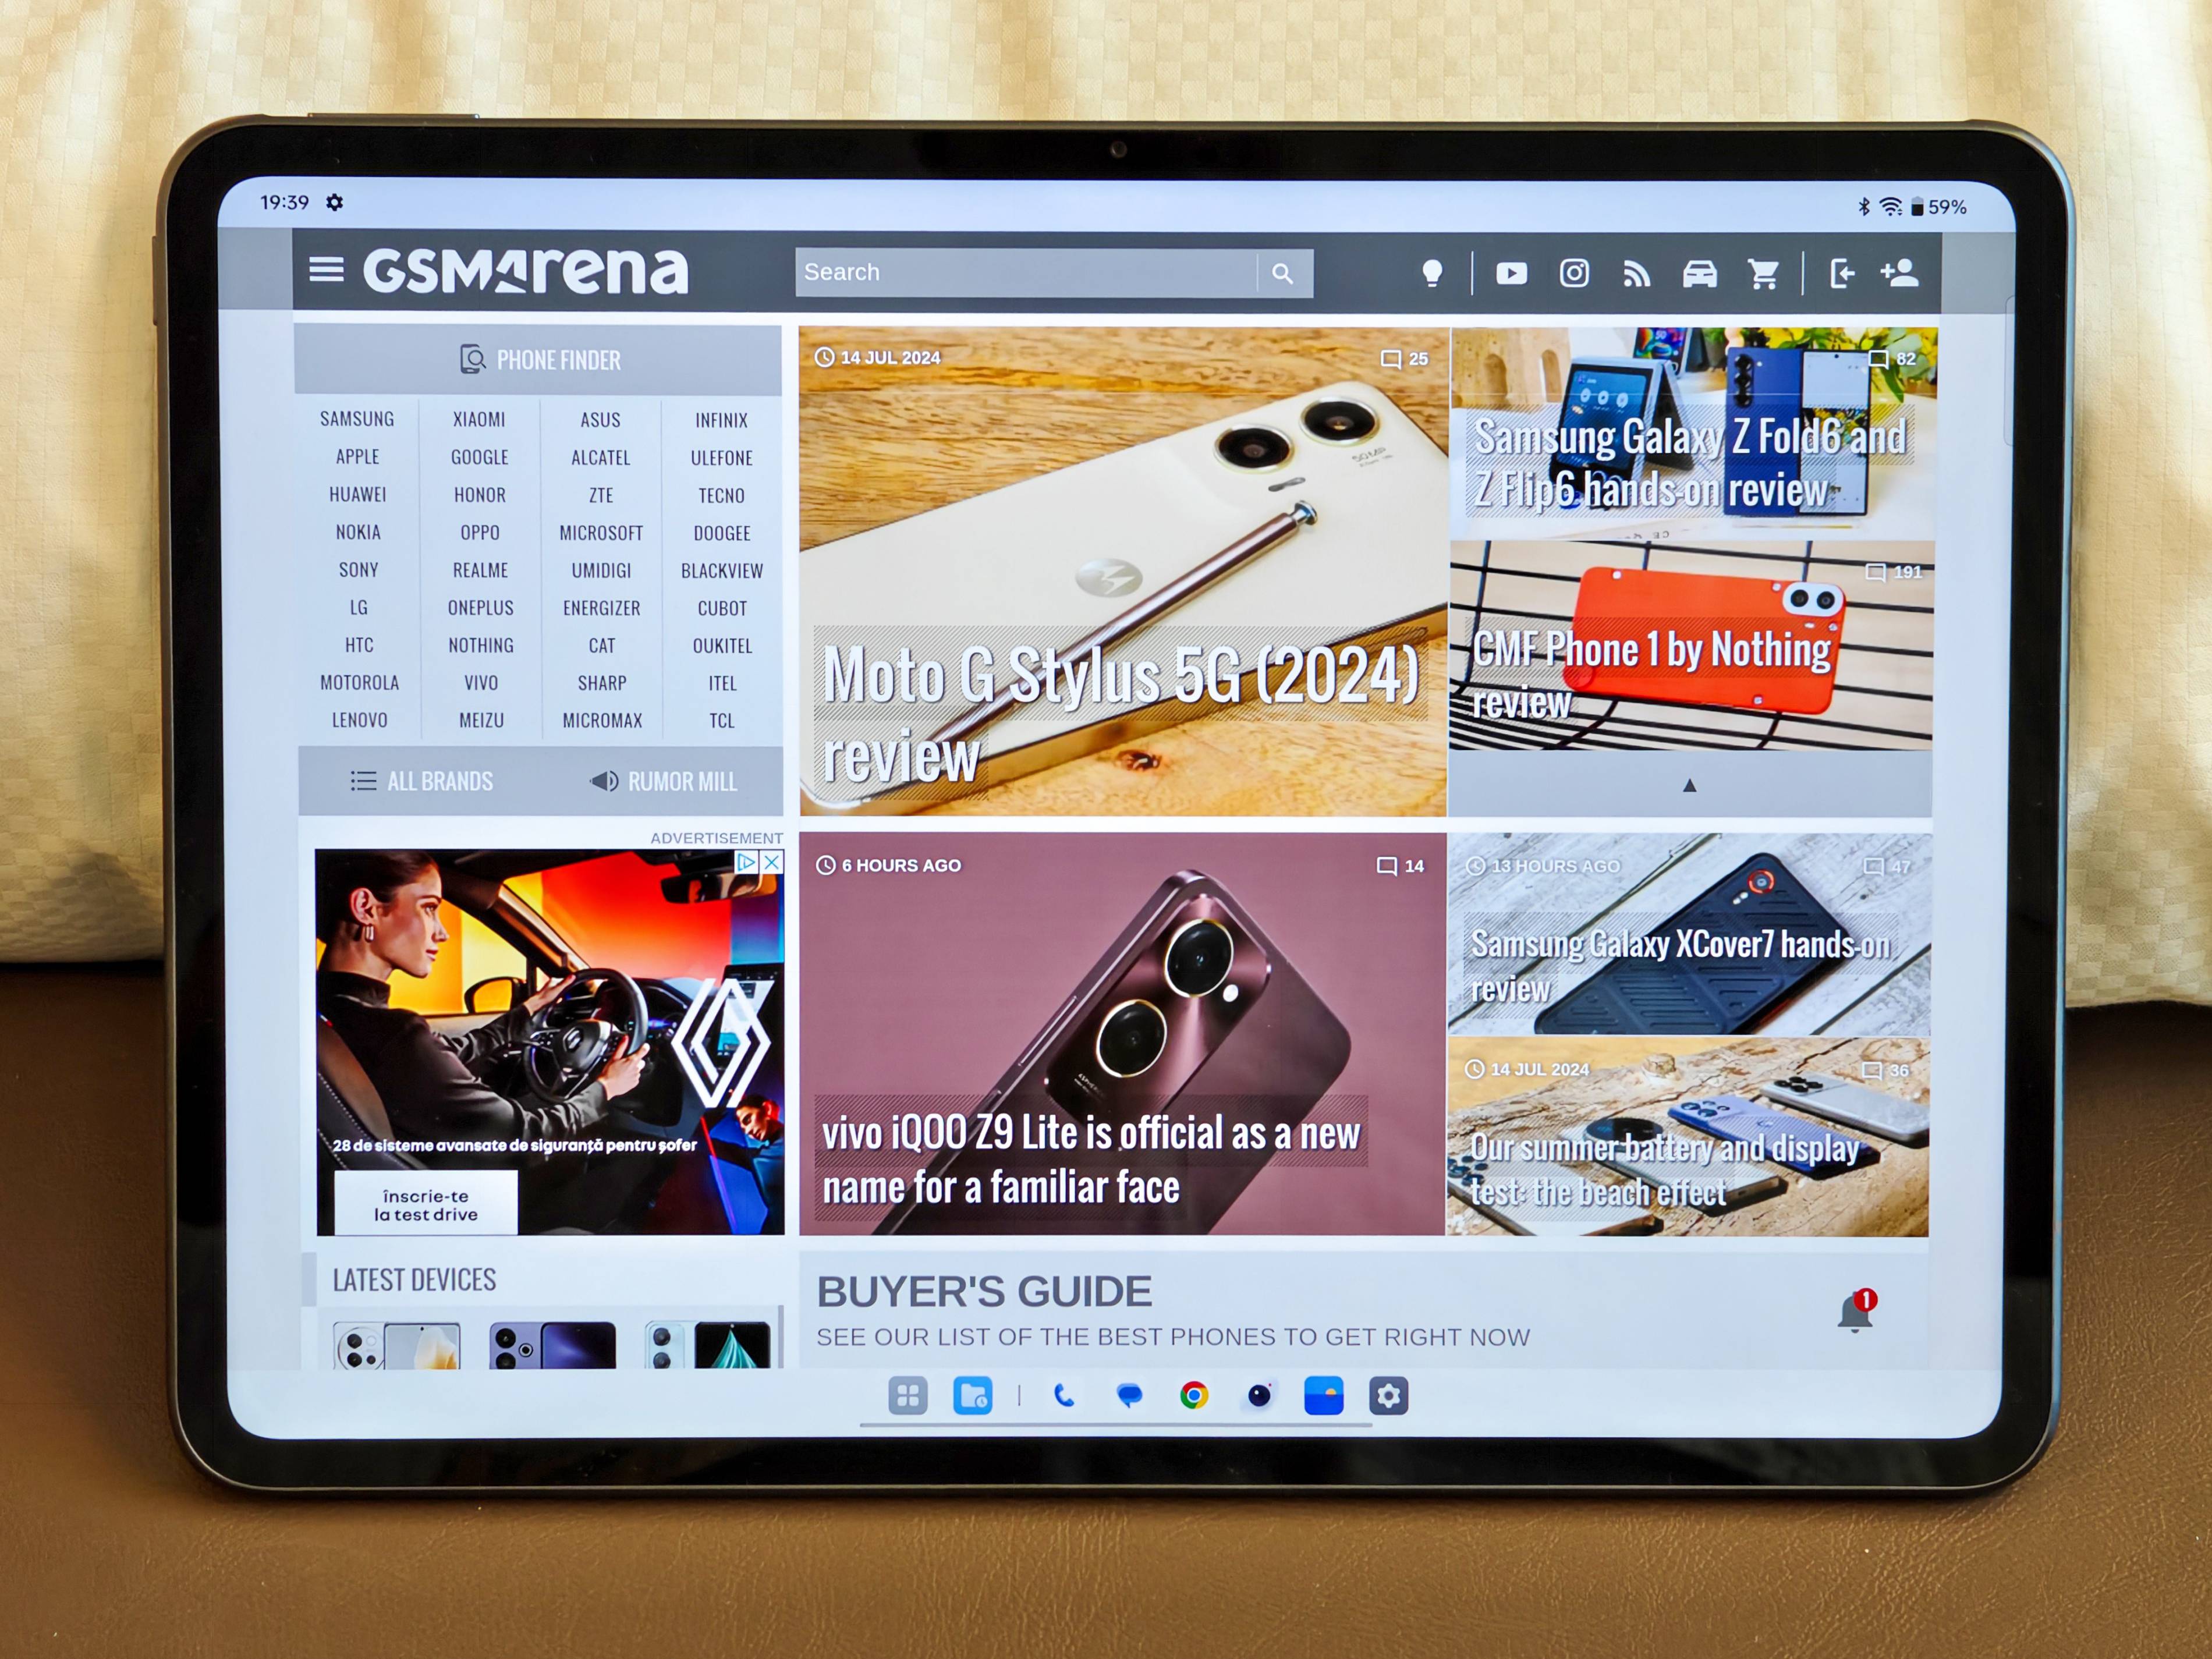Open the Instagram icon on GSMArena

pos(1576,270)
